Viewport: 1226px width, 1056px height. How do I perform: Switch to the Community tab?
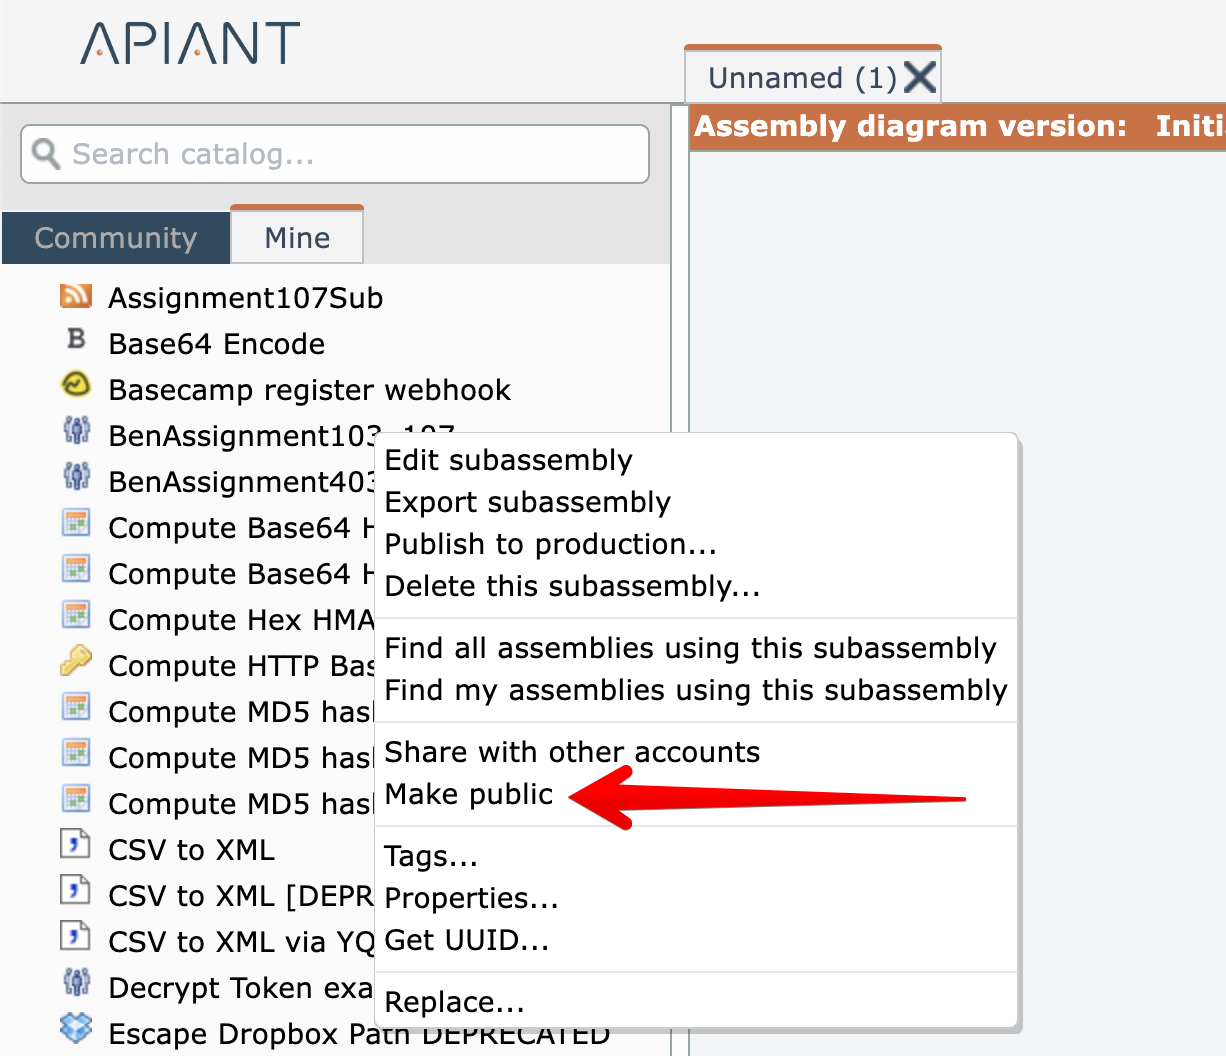click(x=116, y=238)
